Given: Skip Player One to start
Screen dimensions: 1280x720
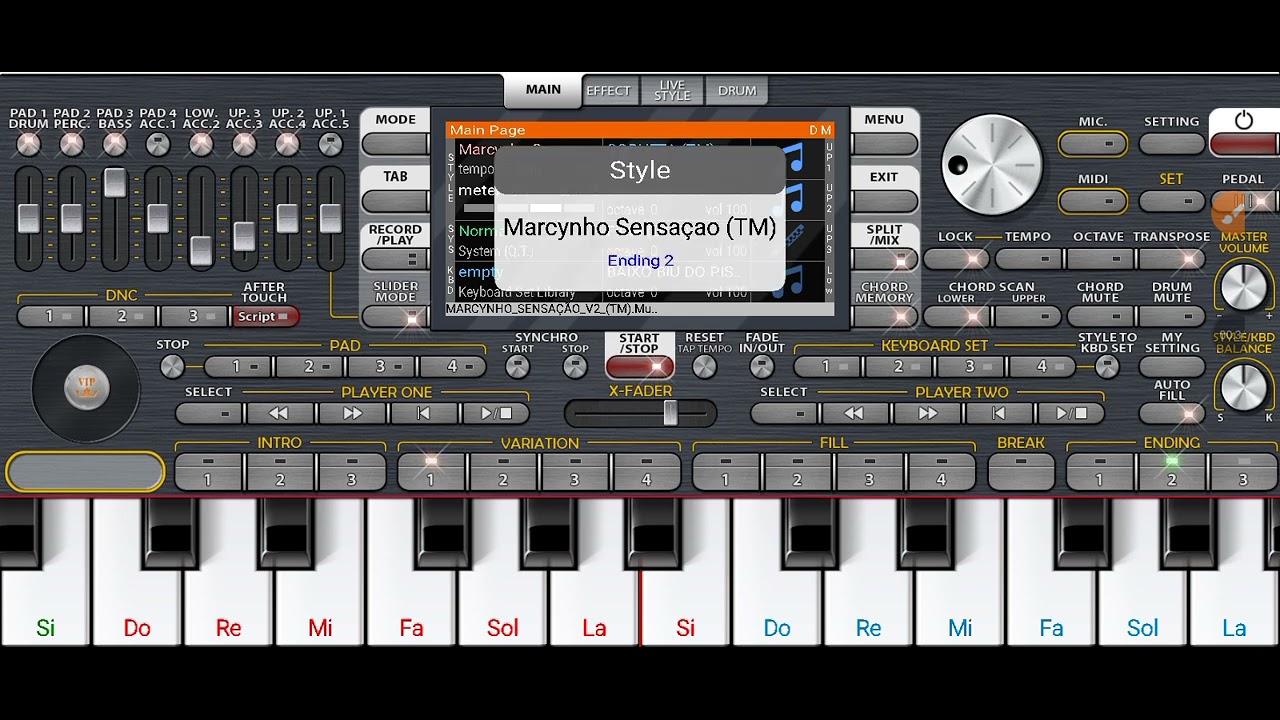Looking at the screenshot, I should coord(424,413).
